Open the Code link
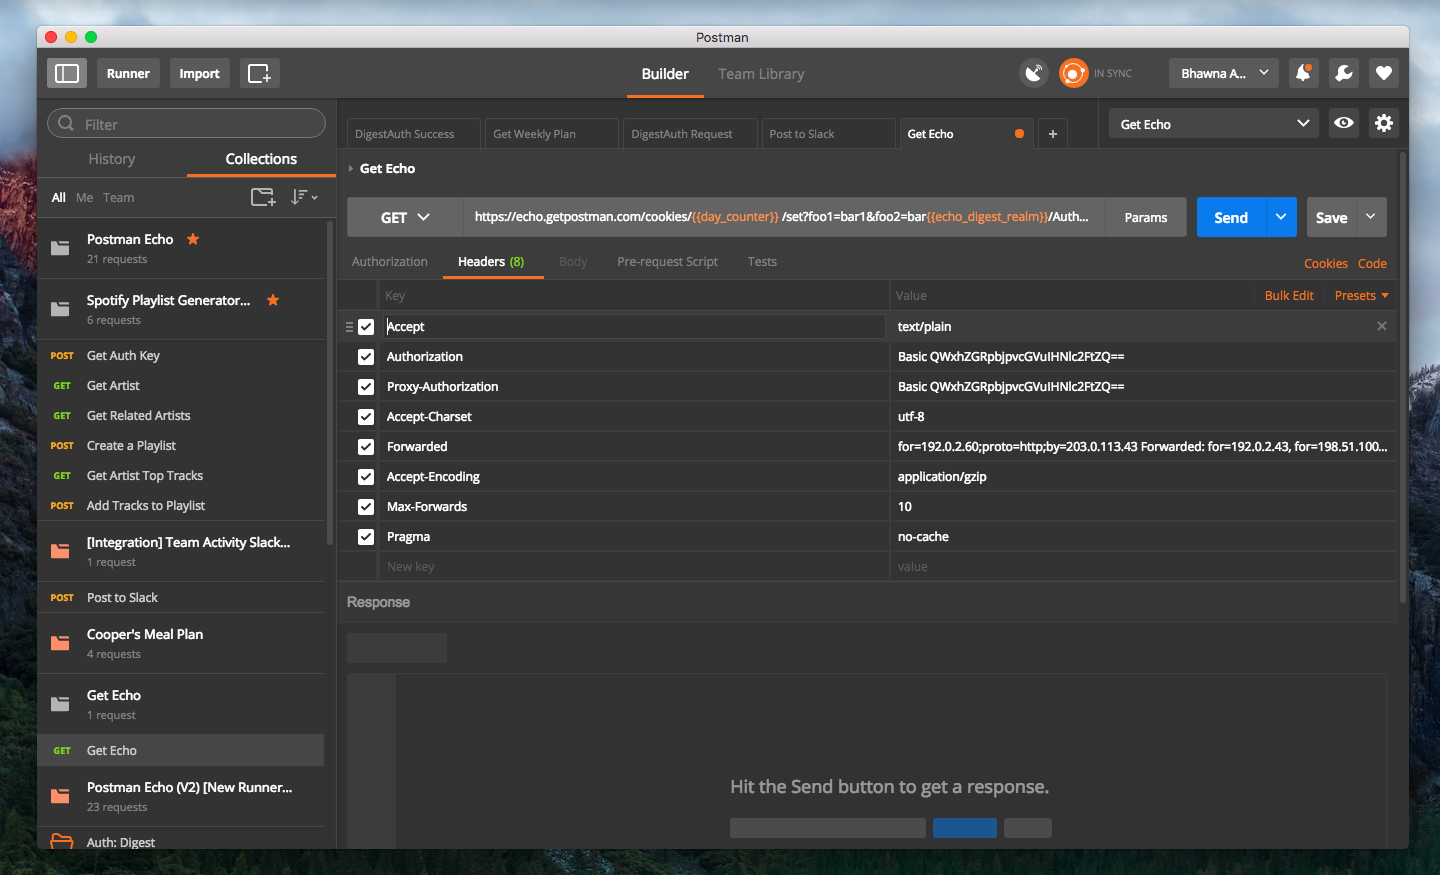Image resolution: width=1440 pixels, height=875 pixels. point(1372,263)
